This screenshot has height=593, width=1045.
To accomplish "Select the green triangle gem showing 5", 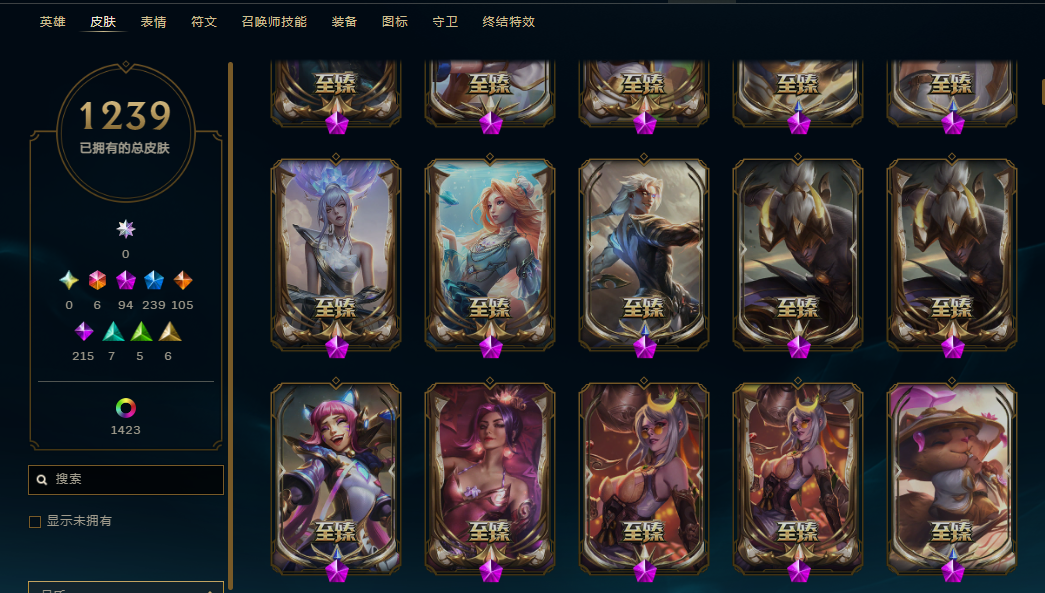I will [141, 331].
